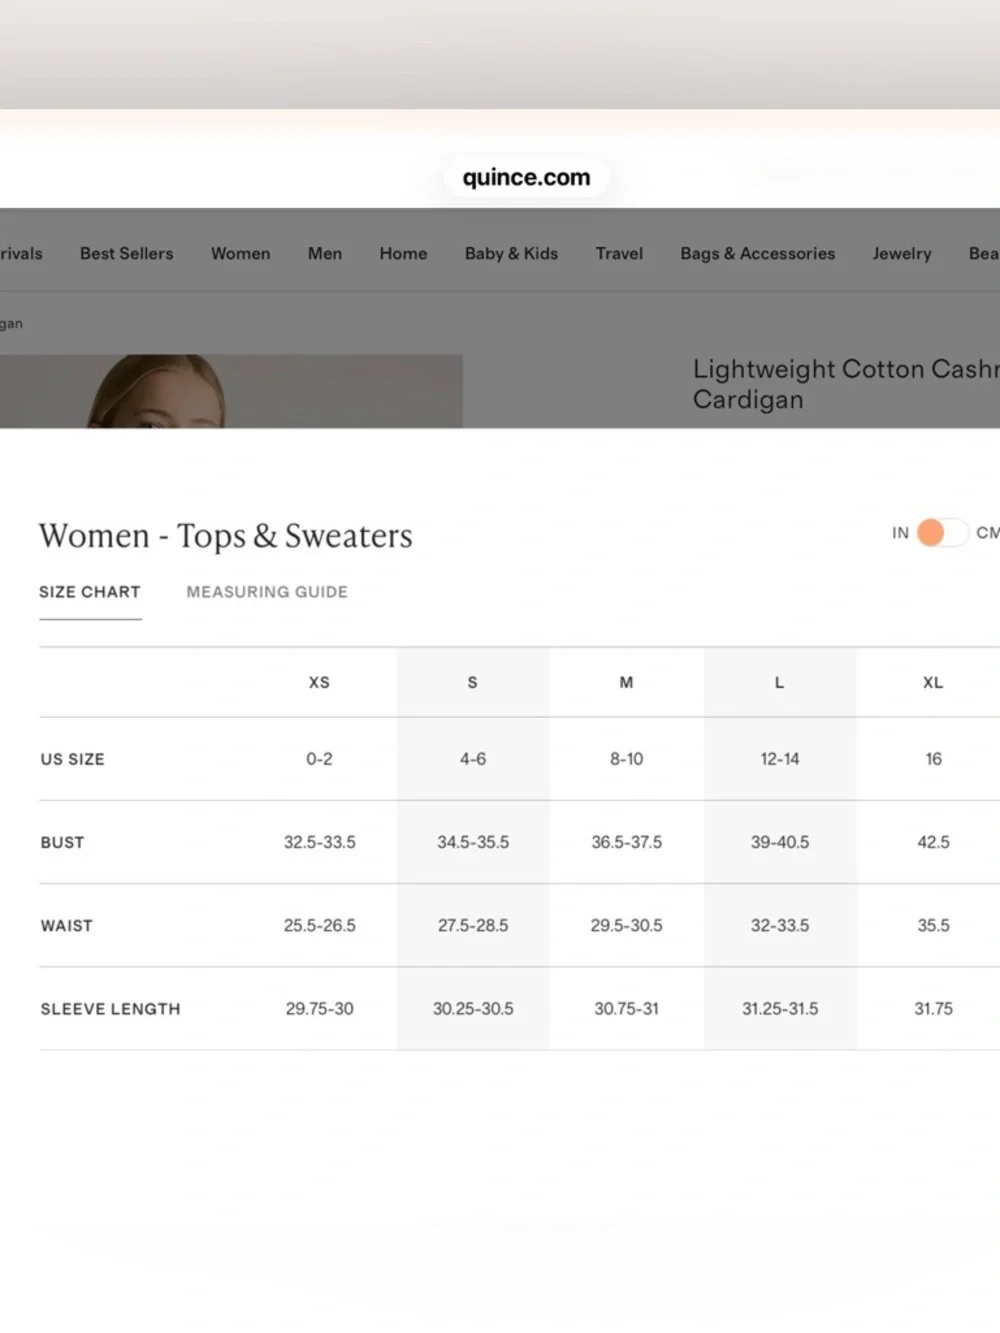Select the Size Chart tab

[x=90, y=592]
